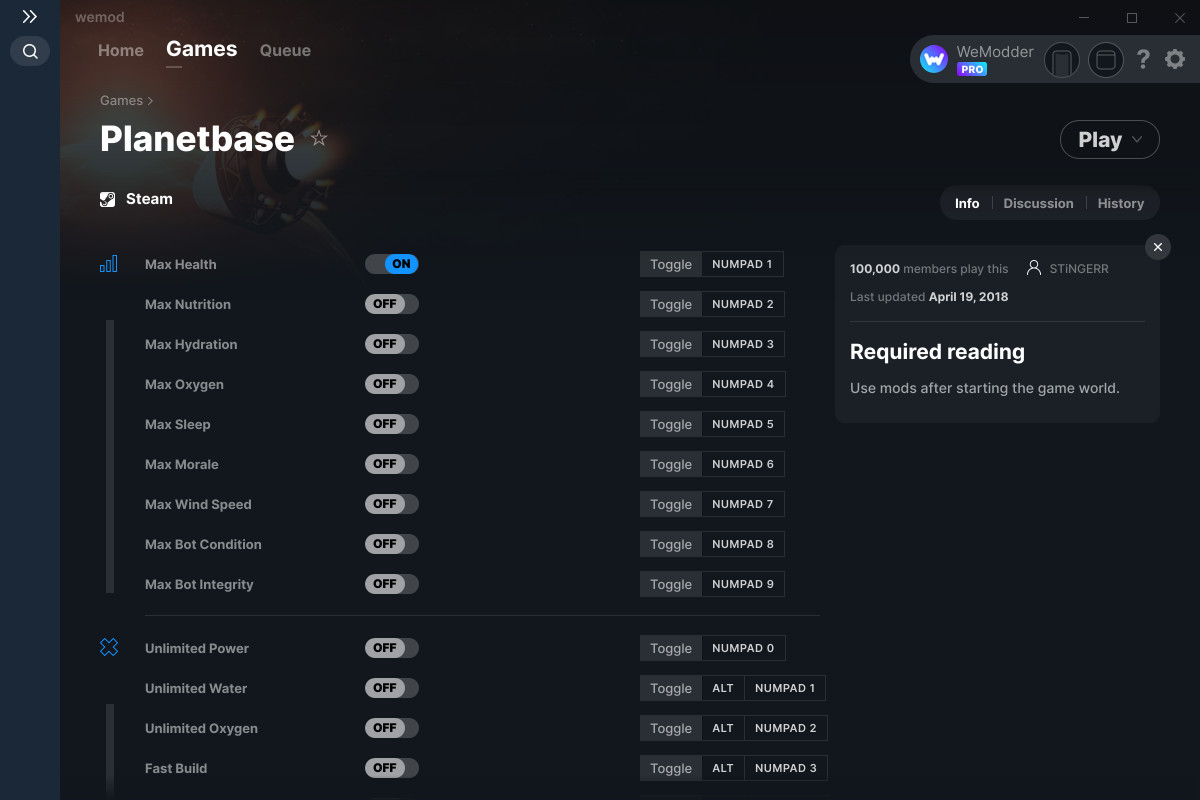The image size is (1200, 800).
Task: Enable Max Bot Condition toggle
Action: [x=392, y=544]
